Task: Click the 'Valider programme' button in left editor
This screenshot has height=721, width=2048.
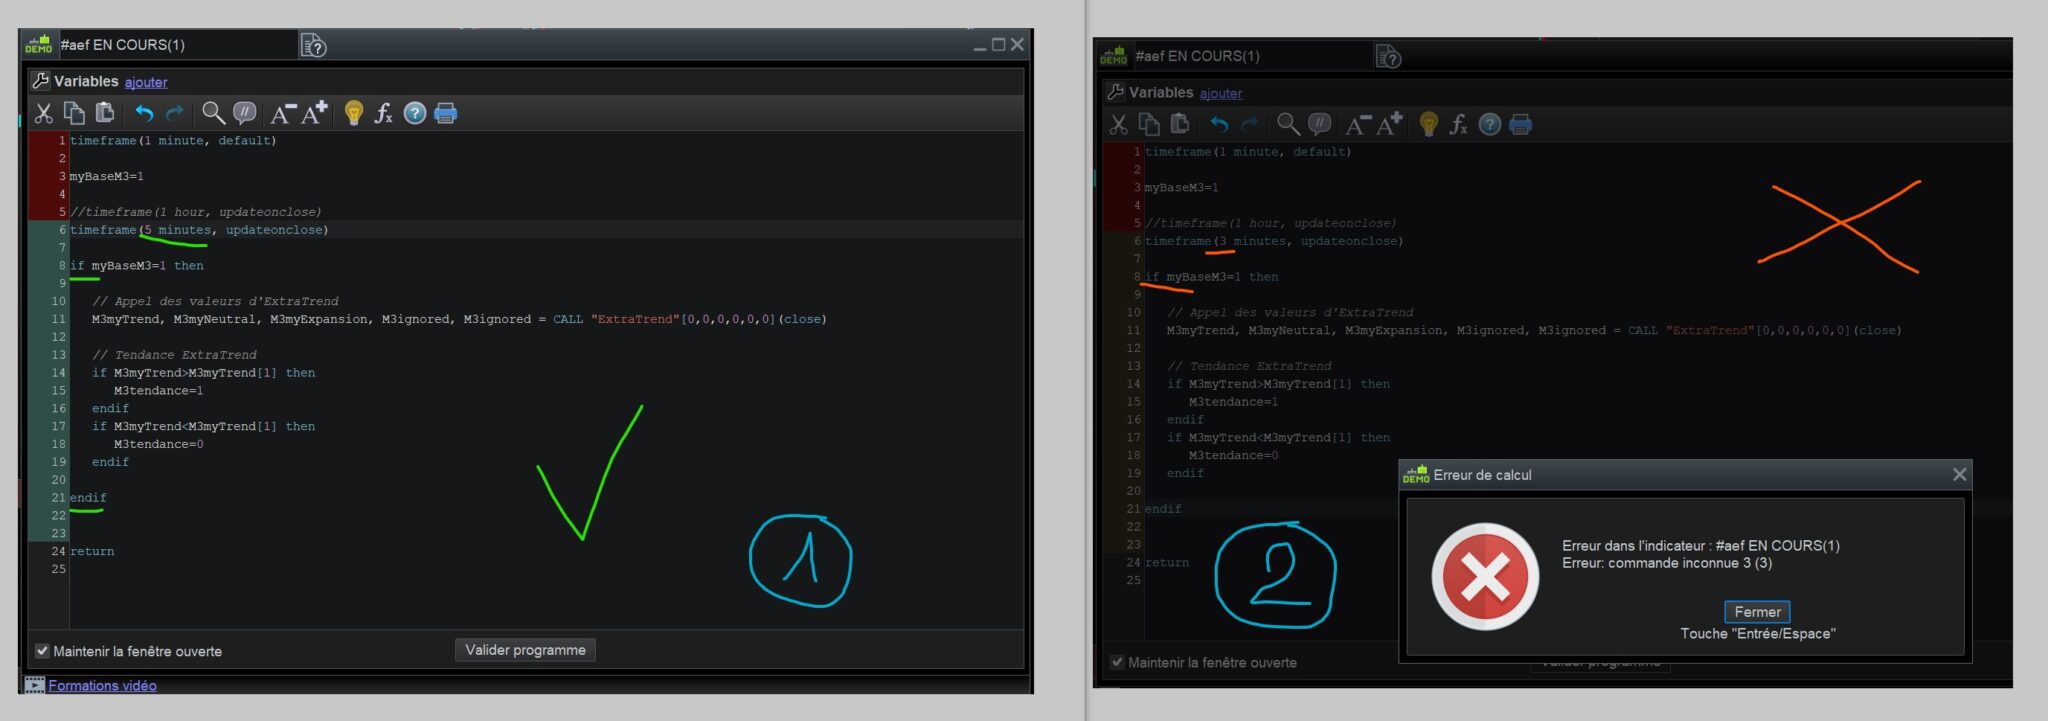Action: pos(525,650)
